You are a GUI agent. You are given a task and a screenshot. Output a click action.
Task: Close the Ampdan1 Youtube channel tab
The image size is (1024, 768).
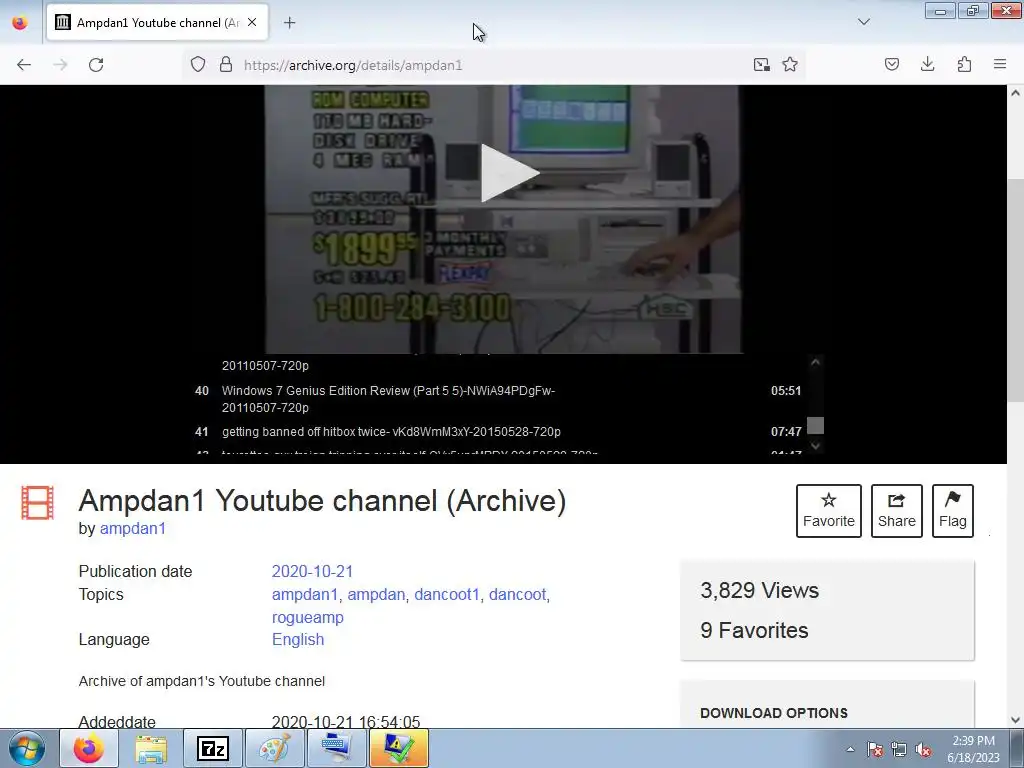pyautogui.click(x=252, y=22)
